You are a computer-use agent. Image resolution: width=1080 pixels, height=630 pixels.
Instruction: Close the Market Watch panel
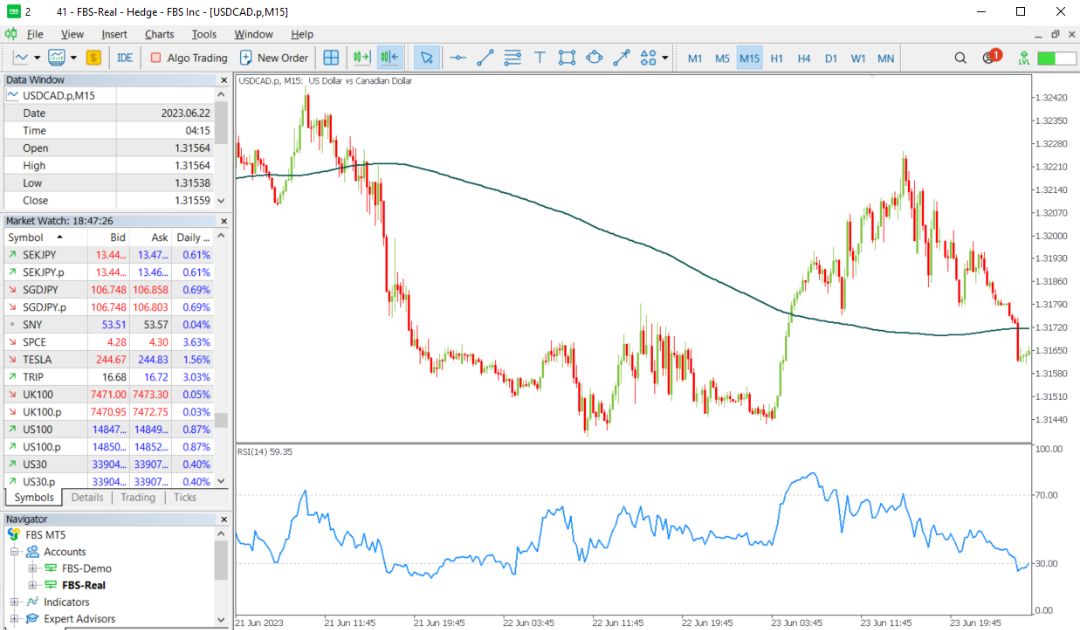[x=224, y=221]
